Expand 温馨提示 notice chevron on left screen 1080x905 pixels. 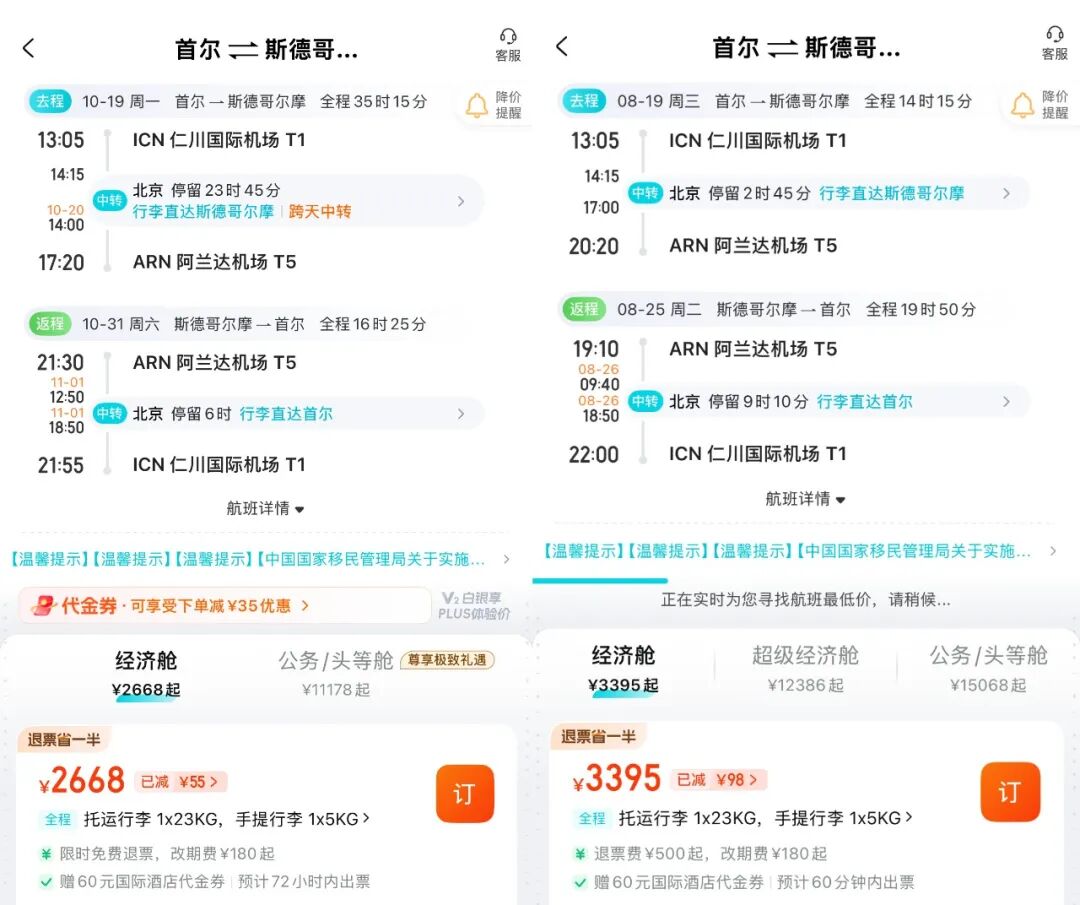(x=506, y=559)
